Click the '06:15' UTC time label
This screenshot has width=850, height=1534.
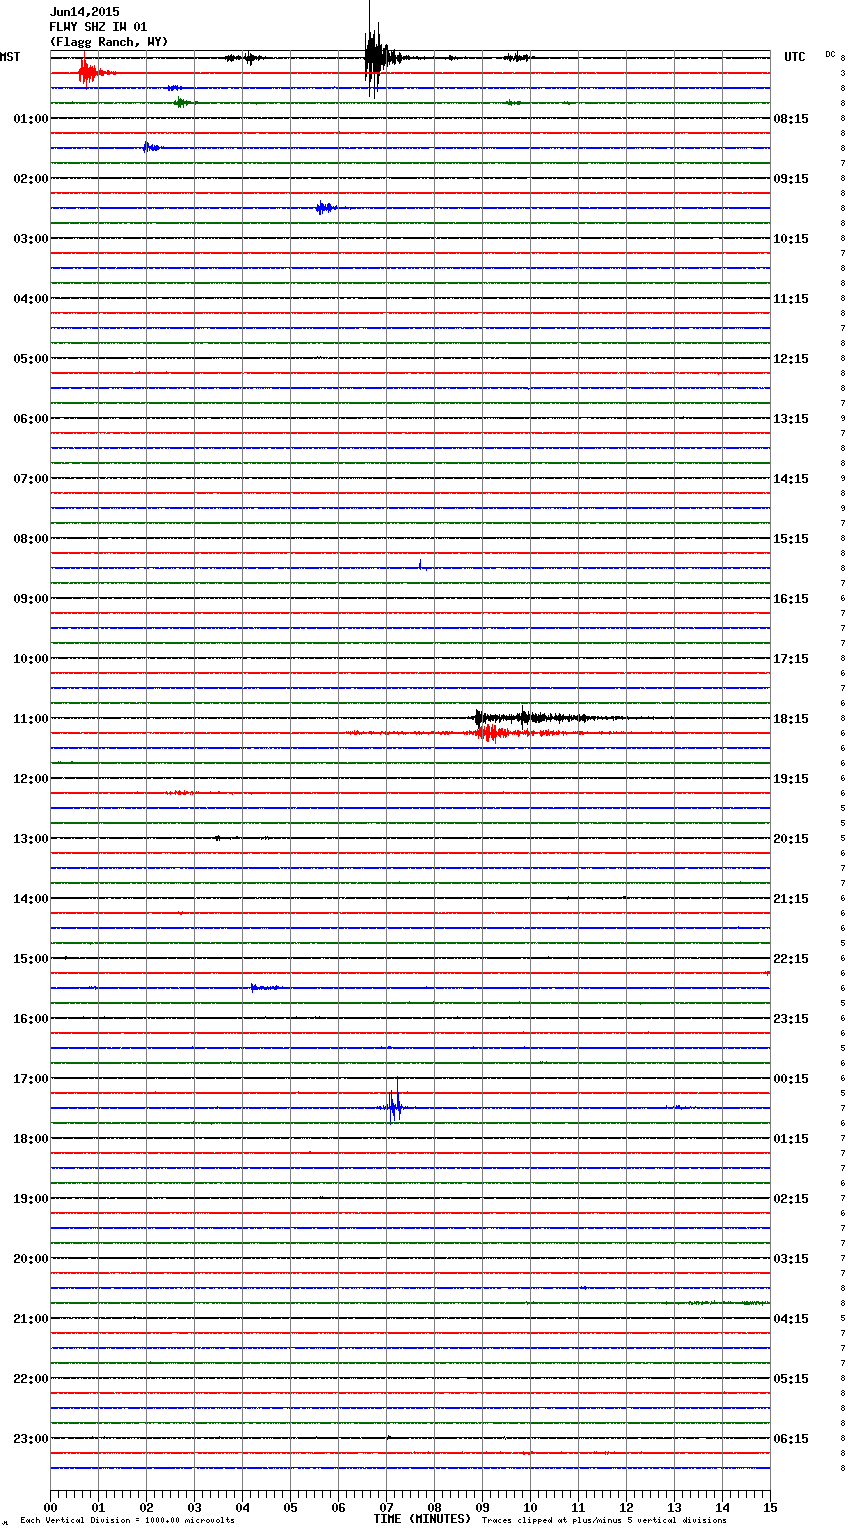coord(791,1439)
